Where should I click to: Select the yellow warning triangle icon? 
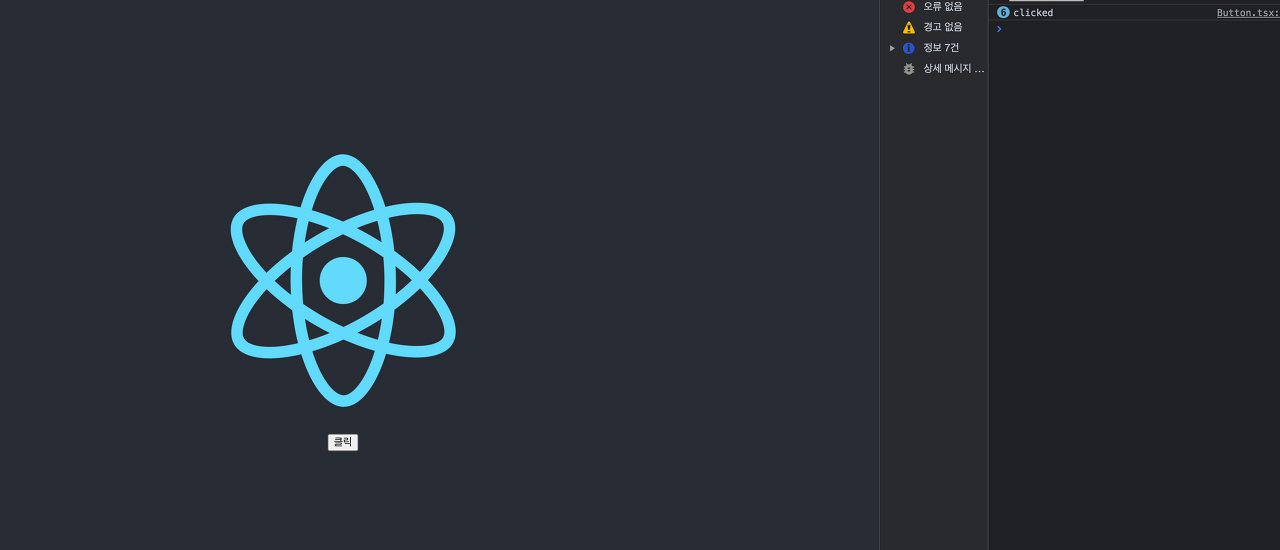point(909,27)
